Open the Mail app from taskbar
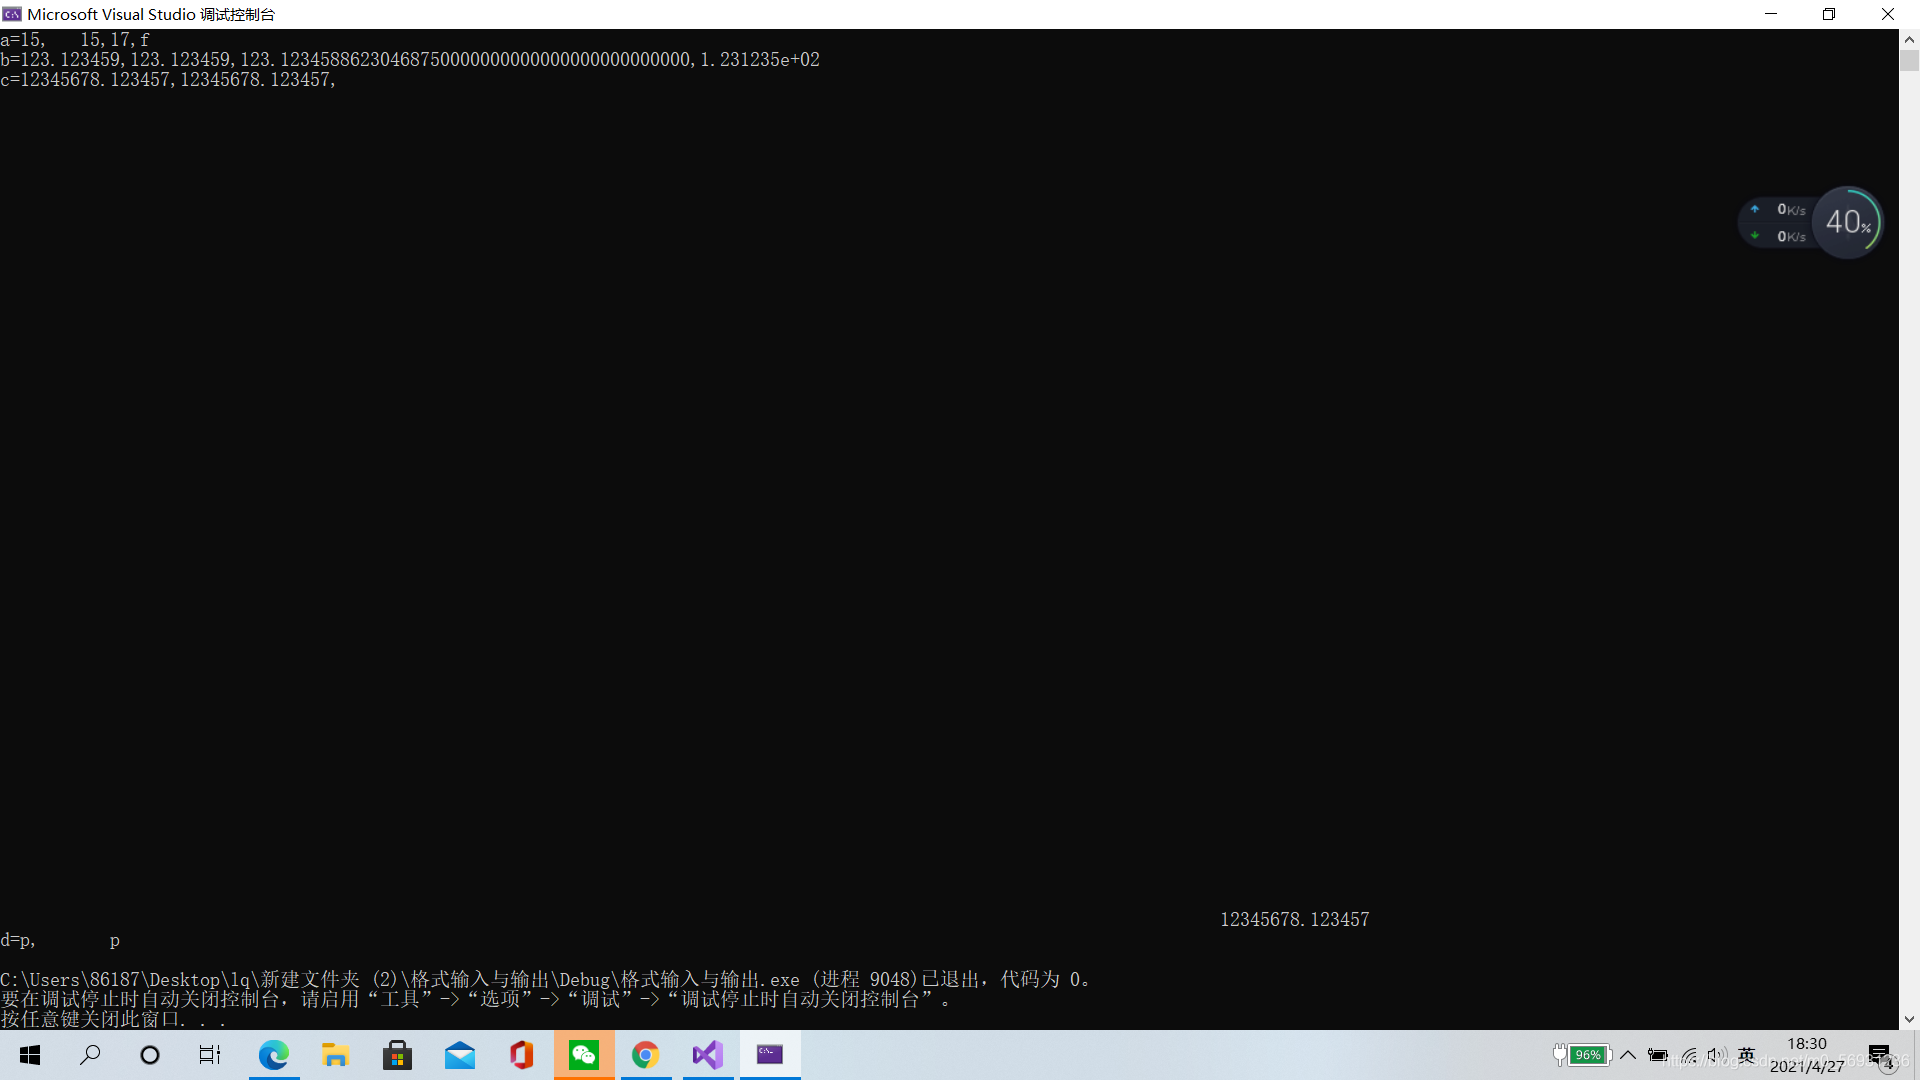The width and height of the screenshot is (1920, 1080). click(460, 1055)
